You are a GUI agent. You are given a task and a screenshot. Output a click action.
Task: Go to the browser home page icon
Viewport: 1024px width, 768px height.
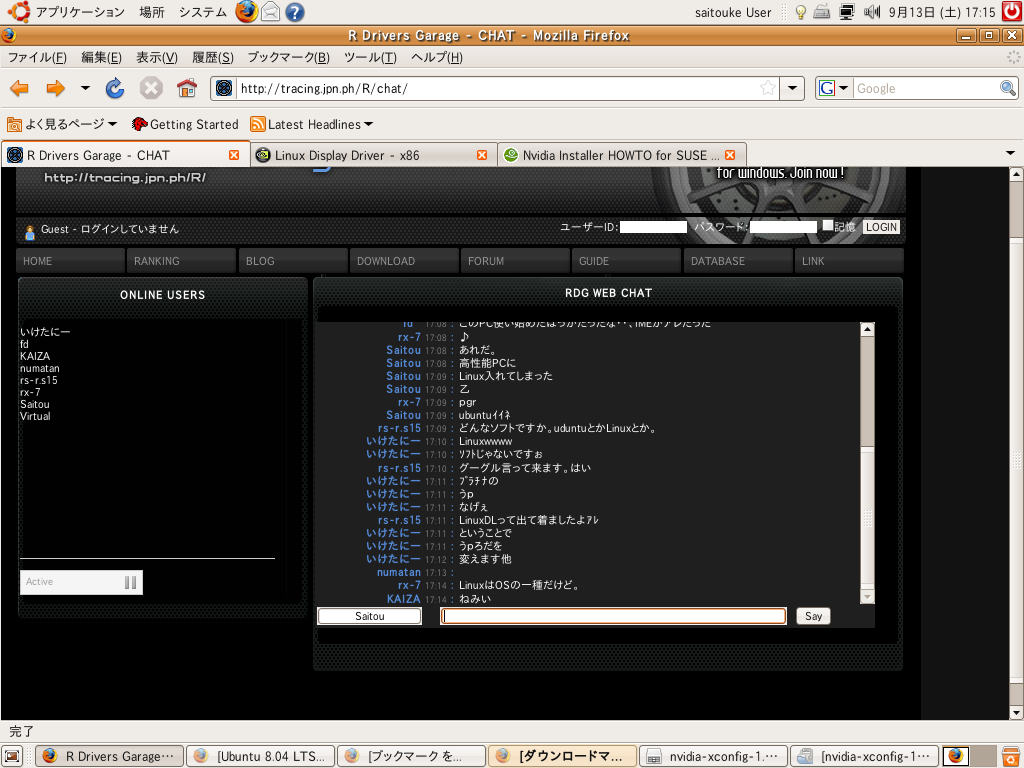(187, 88)
